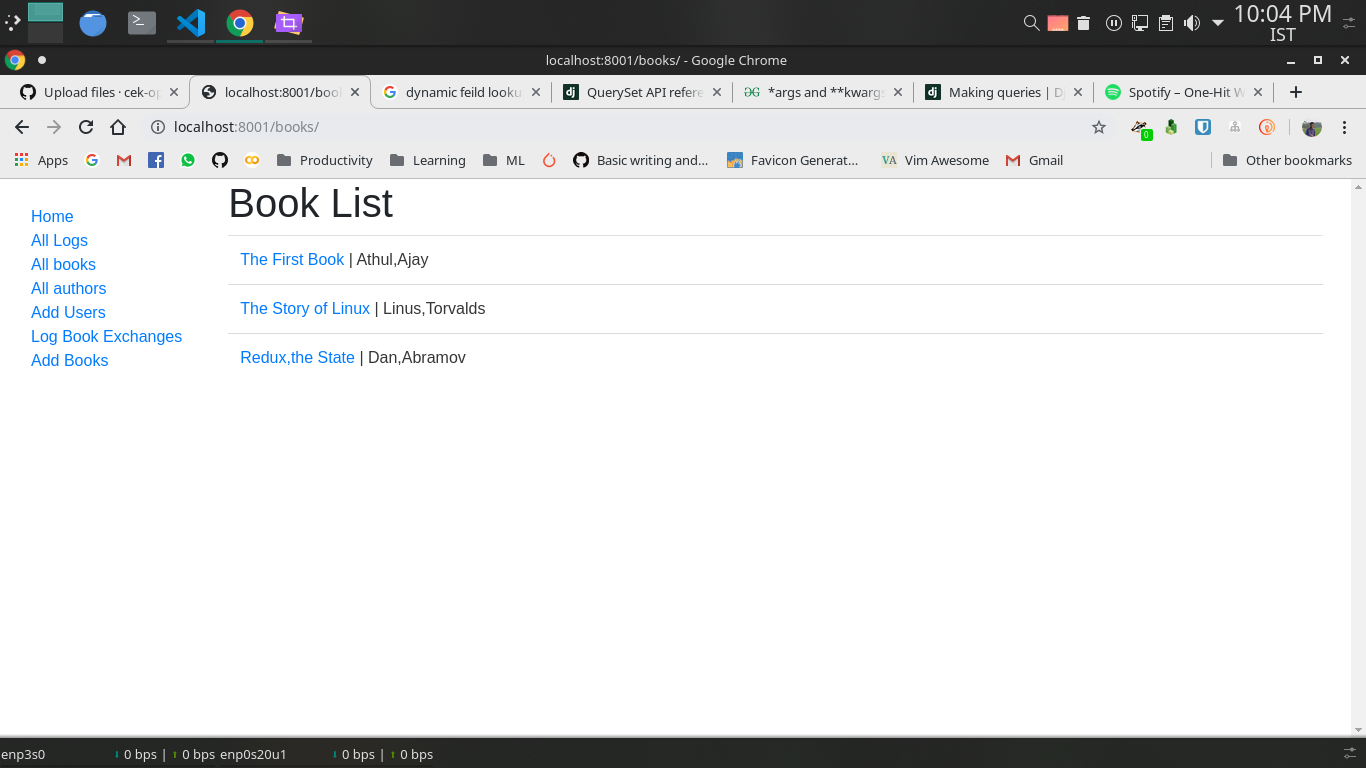Viewport: 1366px width, 768px height.
Task: Open the Google bookmark icon
Action: click(x=92, y=160)
